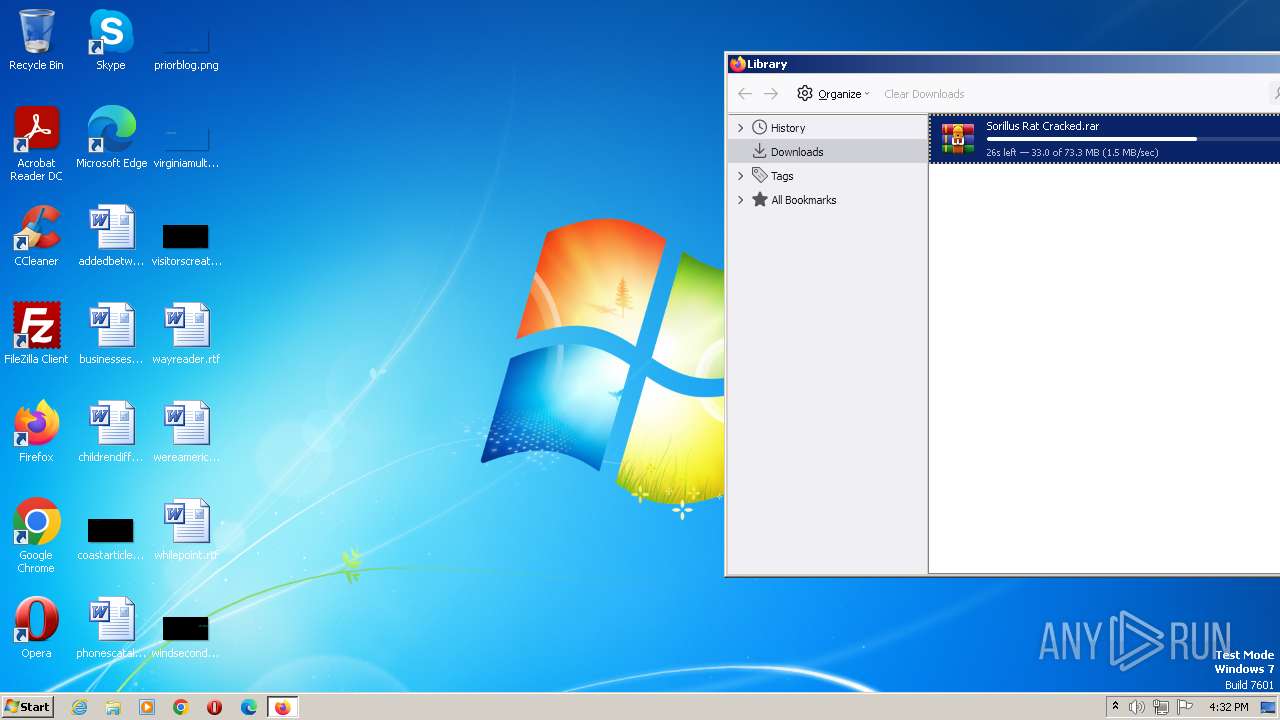
Task: Open Internet Explorer from taskbar
Action: pyautogui.click(x=80, y=707)
